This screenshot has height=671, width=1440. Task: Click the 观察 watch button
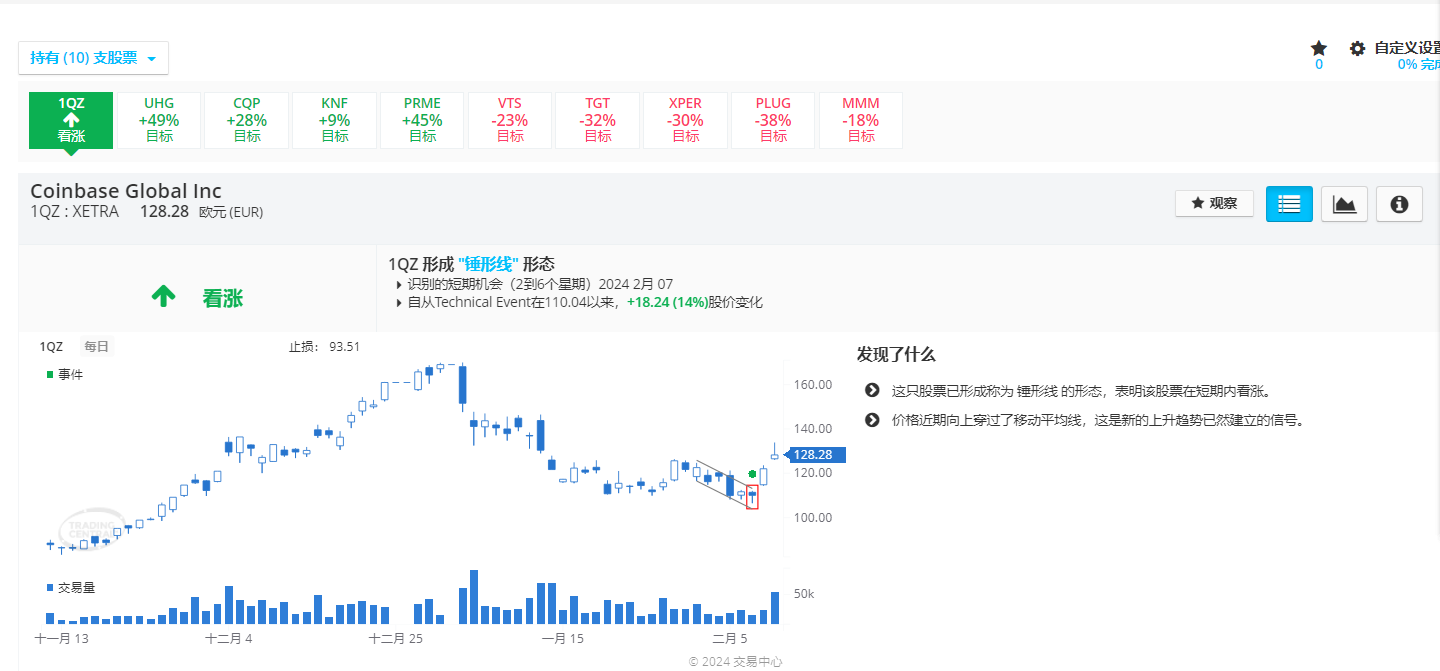pyautogui.click(x=1214, y=203)
